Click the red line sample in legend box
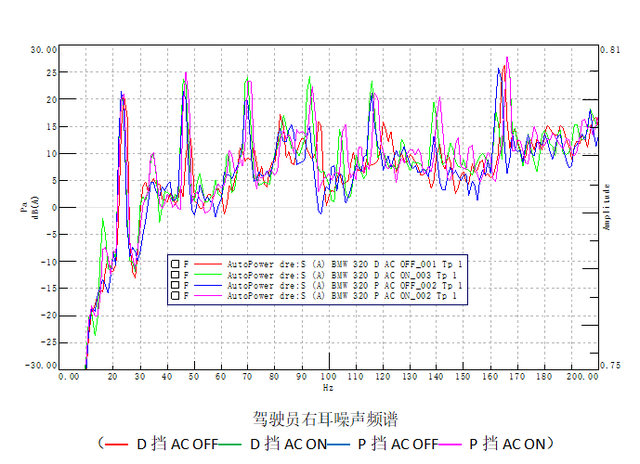640x464 pixels. (208, 263)
